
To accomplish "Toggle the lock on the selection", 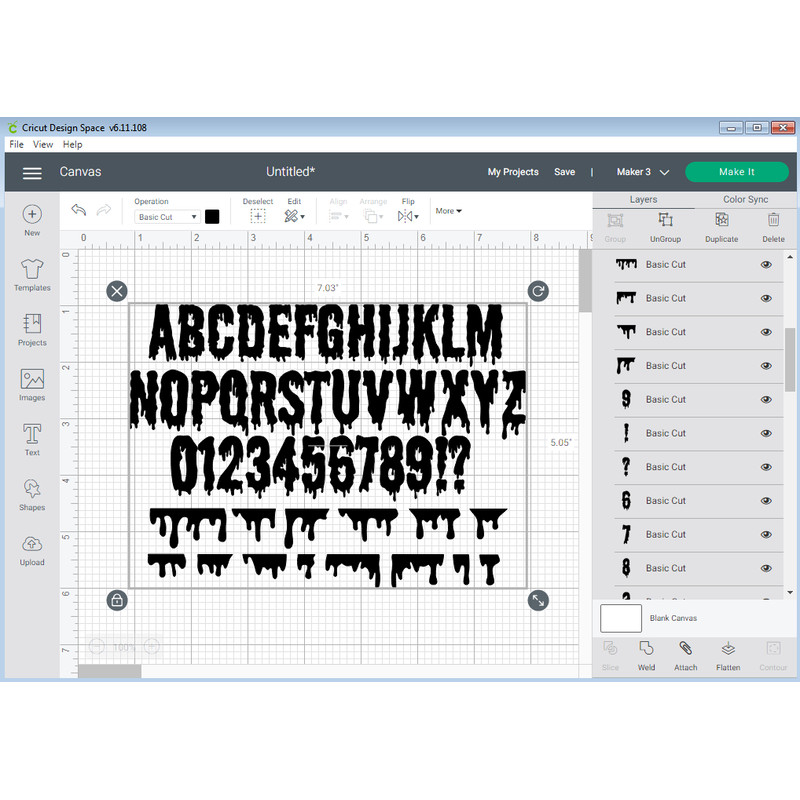I will pos(117,600).
